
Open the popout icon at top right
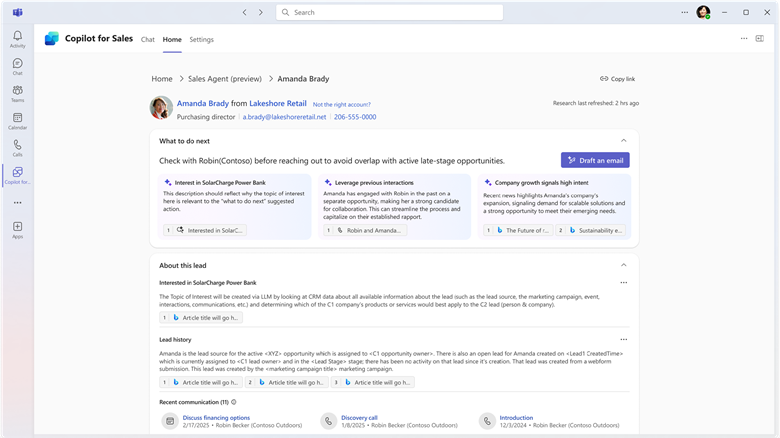pos(761,39)
